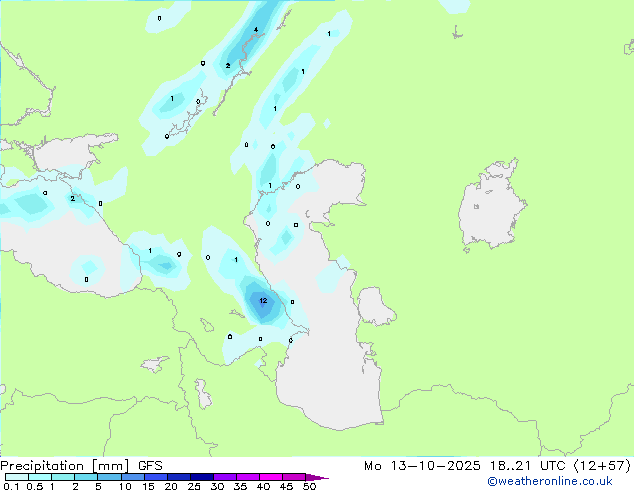Select the legend swatch for 0.1–0.5 mm
The image size is (634, 490).
pyautogui.click(x=17, y=477)
